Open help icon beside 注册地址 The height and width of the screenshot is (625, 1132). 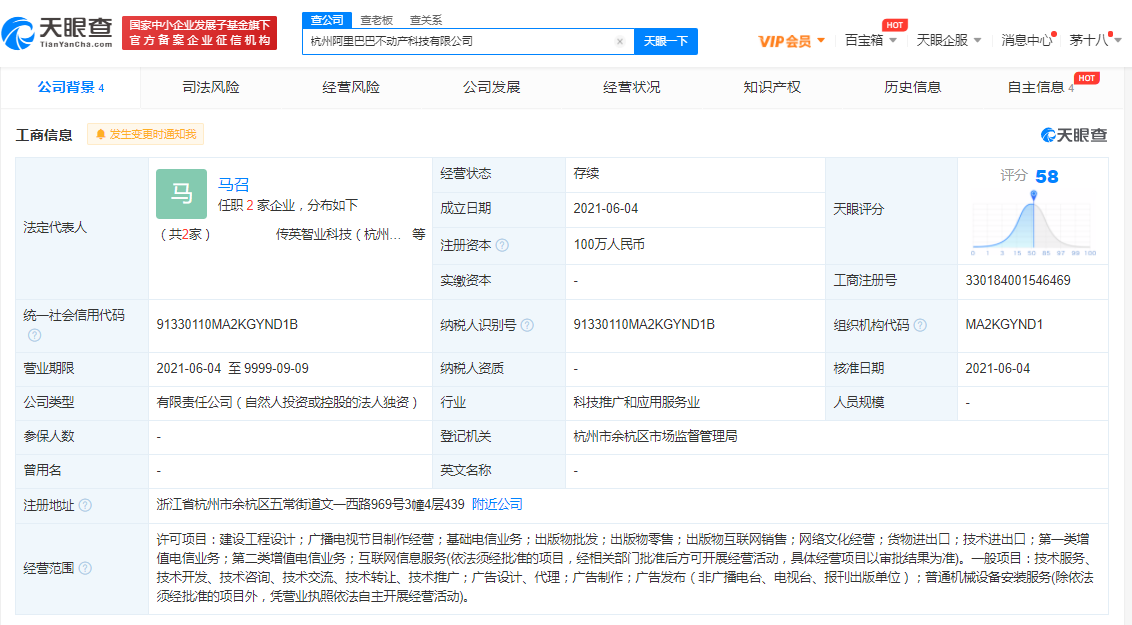coord(85,505)
